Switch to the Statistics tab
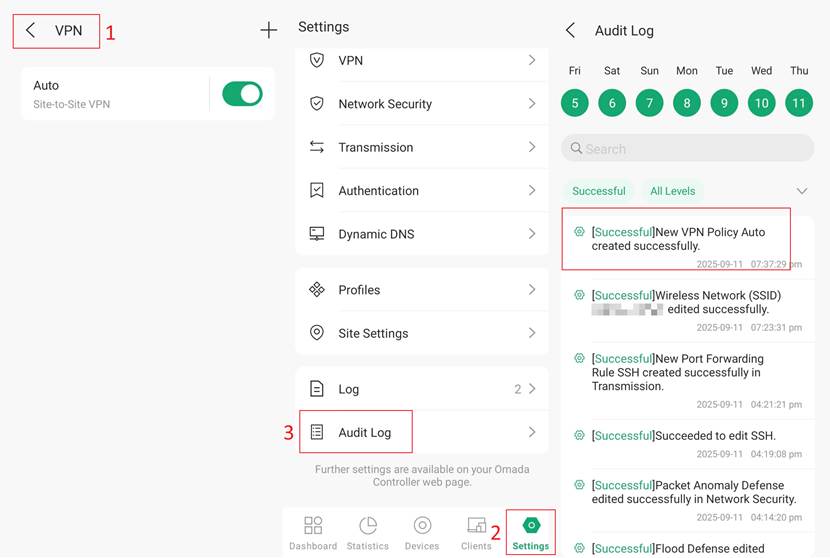This screenshot has height=558, width=830. coord(367,533)
